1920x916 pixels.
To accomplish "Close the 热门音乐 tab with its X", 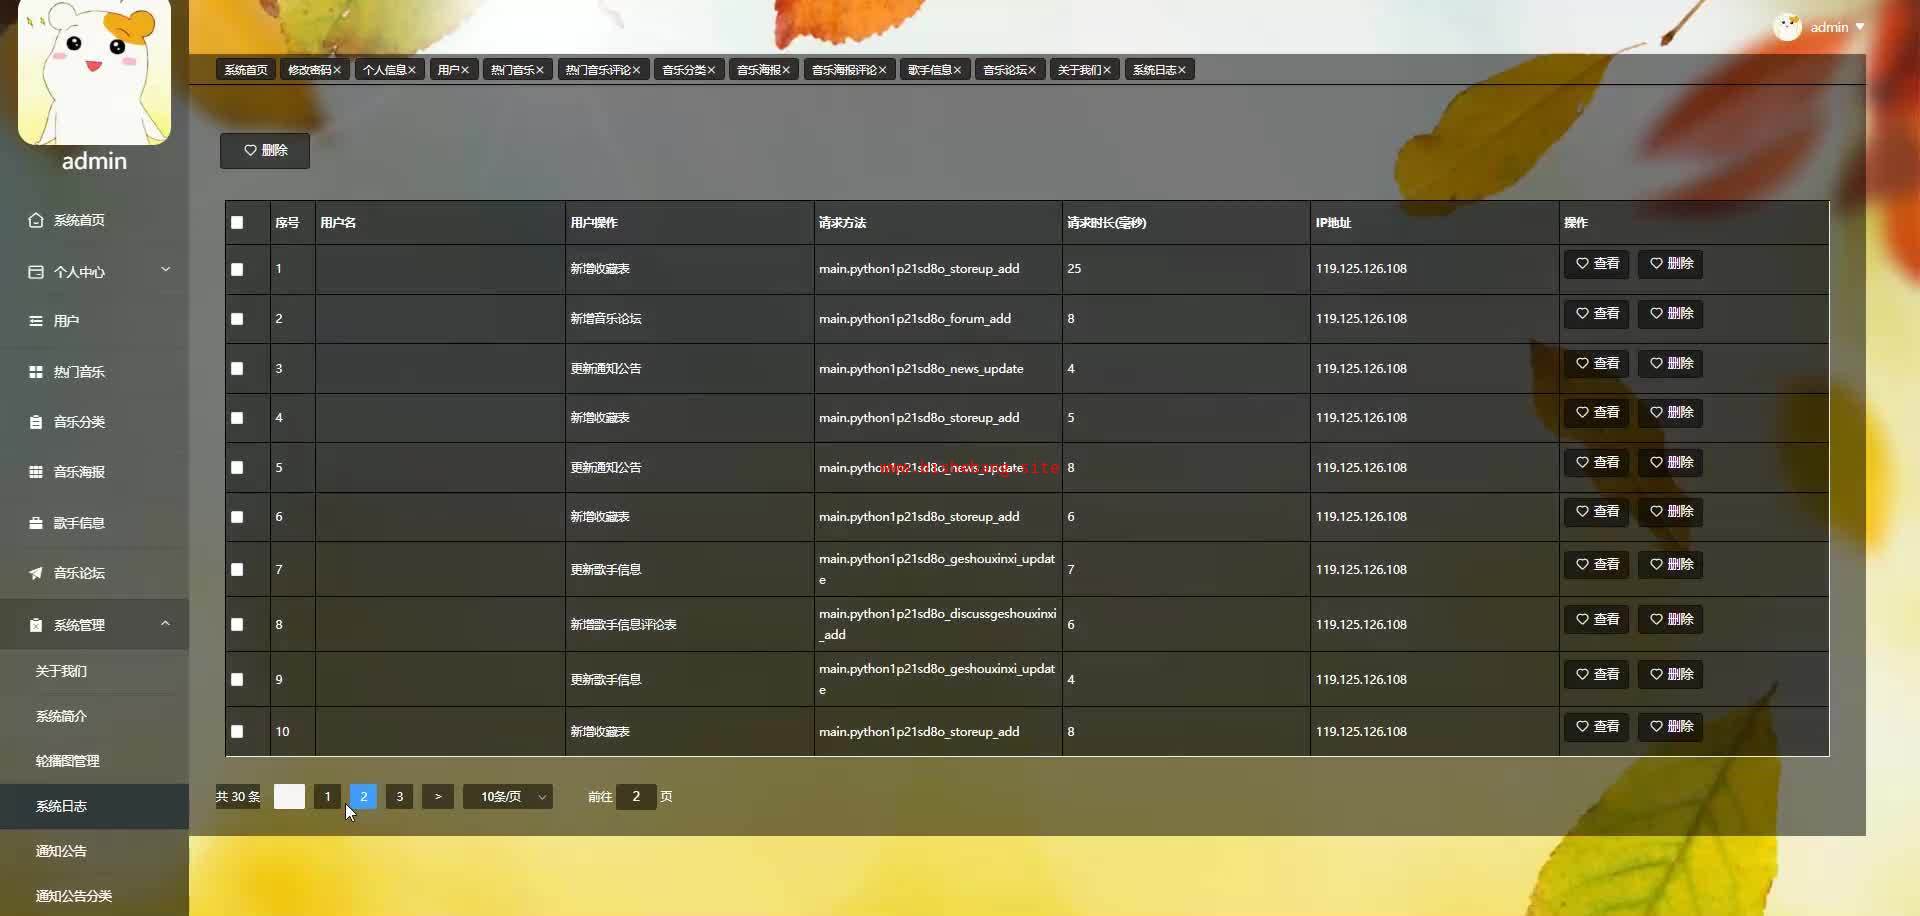I will tap(540, 70).
